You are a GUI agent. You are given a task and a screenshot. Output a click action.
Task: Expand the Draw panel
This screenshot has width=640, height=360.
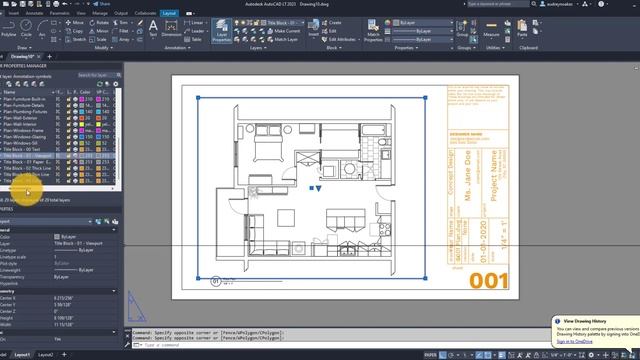pos(24,48)
